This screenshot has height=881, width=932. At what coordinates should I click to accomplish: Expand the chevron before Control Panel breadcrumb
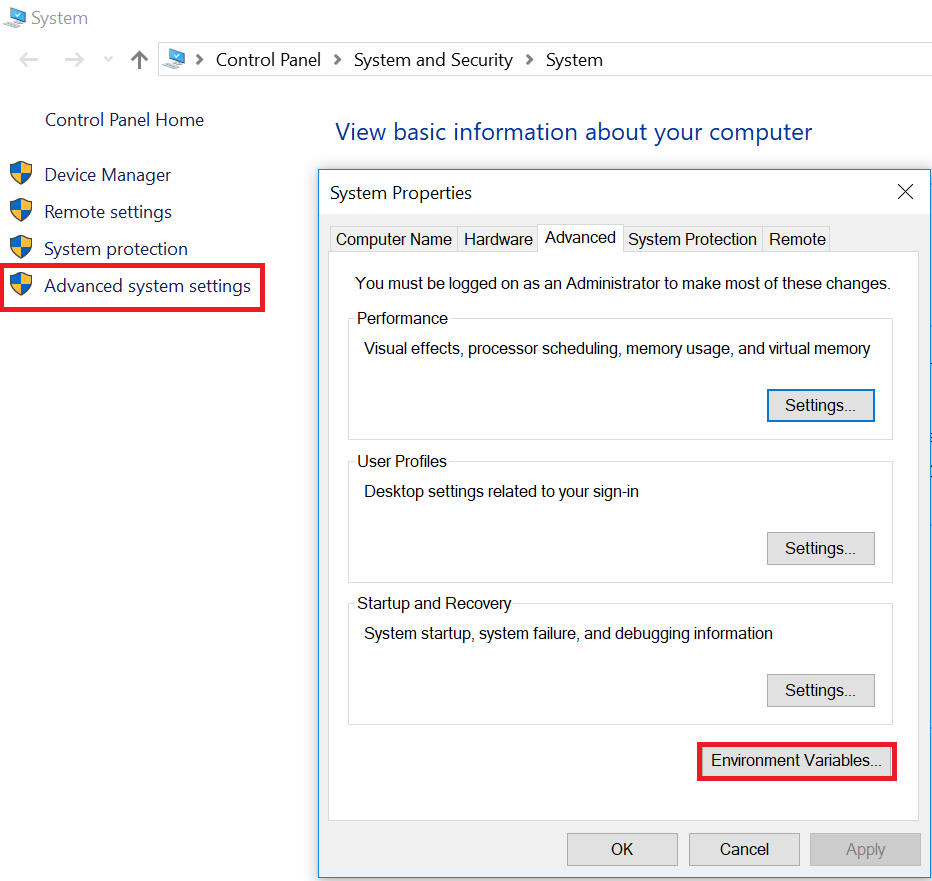[x=200, y=59]
